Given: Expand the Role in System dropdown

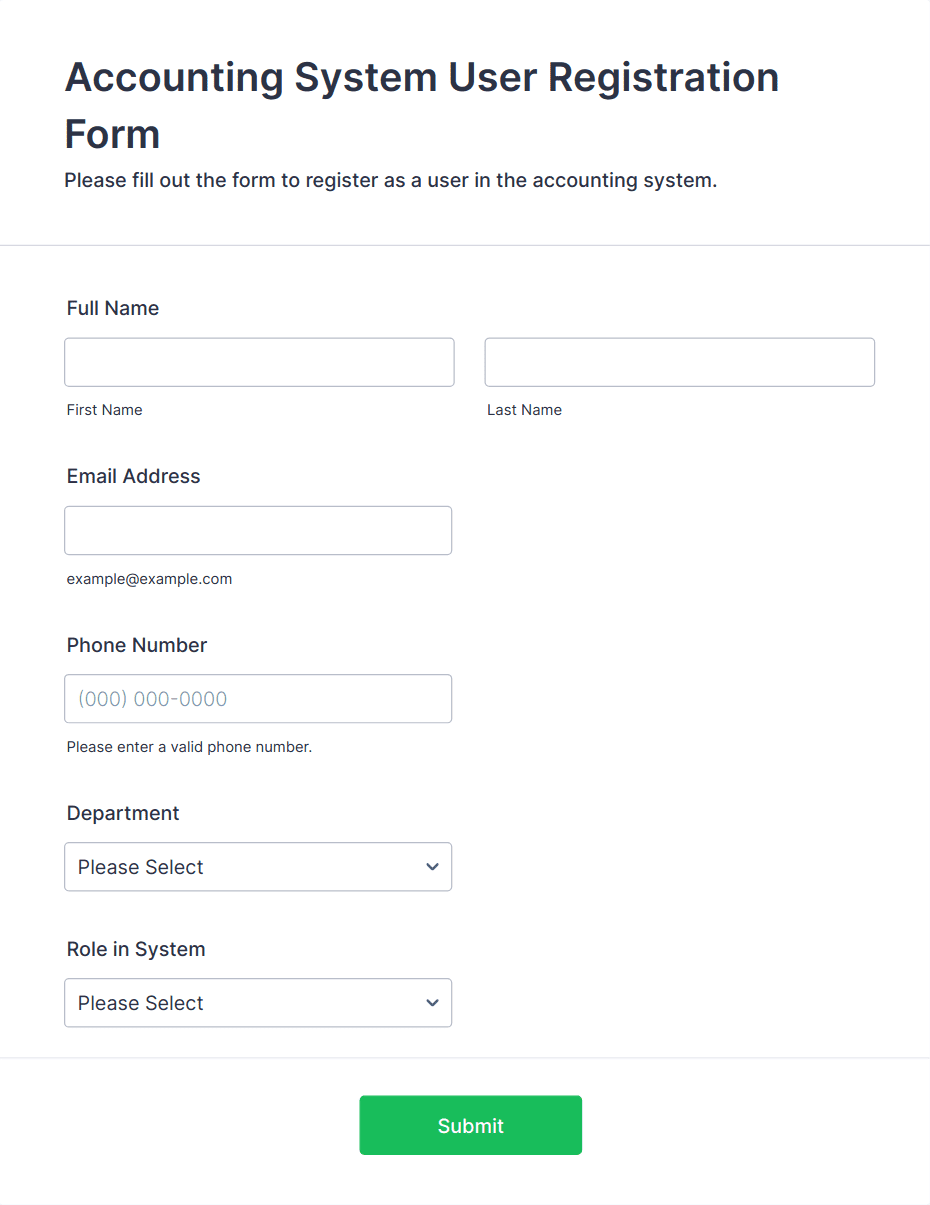Looking at the screenshot, I should click(x=257, y=1003).
